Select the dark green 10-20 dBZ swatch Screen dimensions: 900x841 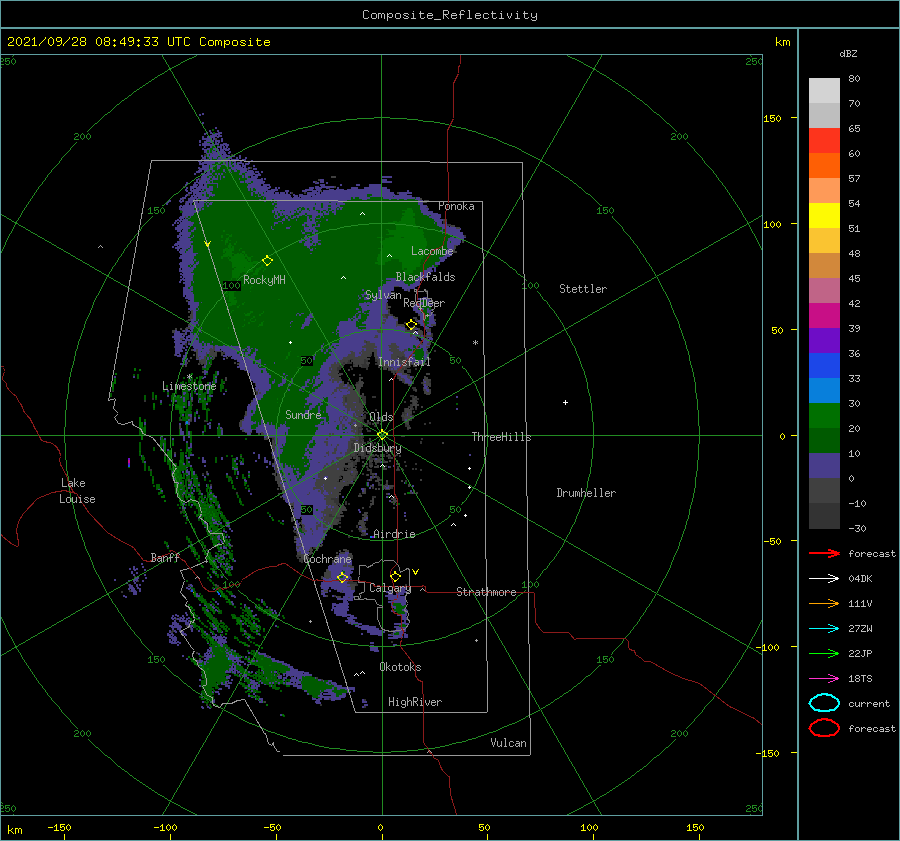tap(824, 440)
